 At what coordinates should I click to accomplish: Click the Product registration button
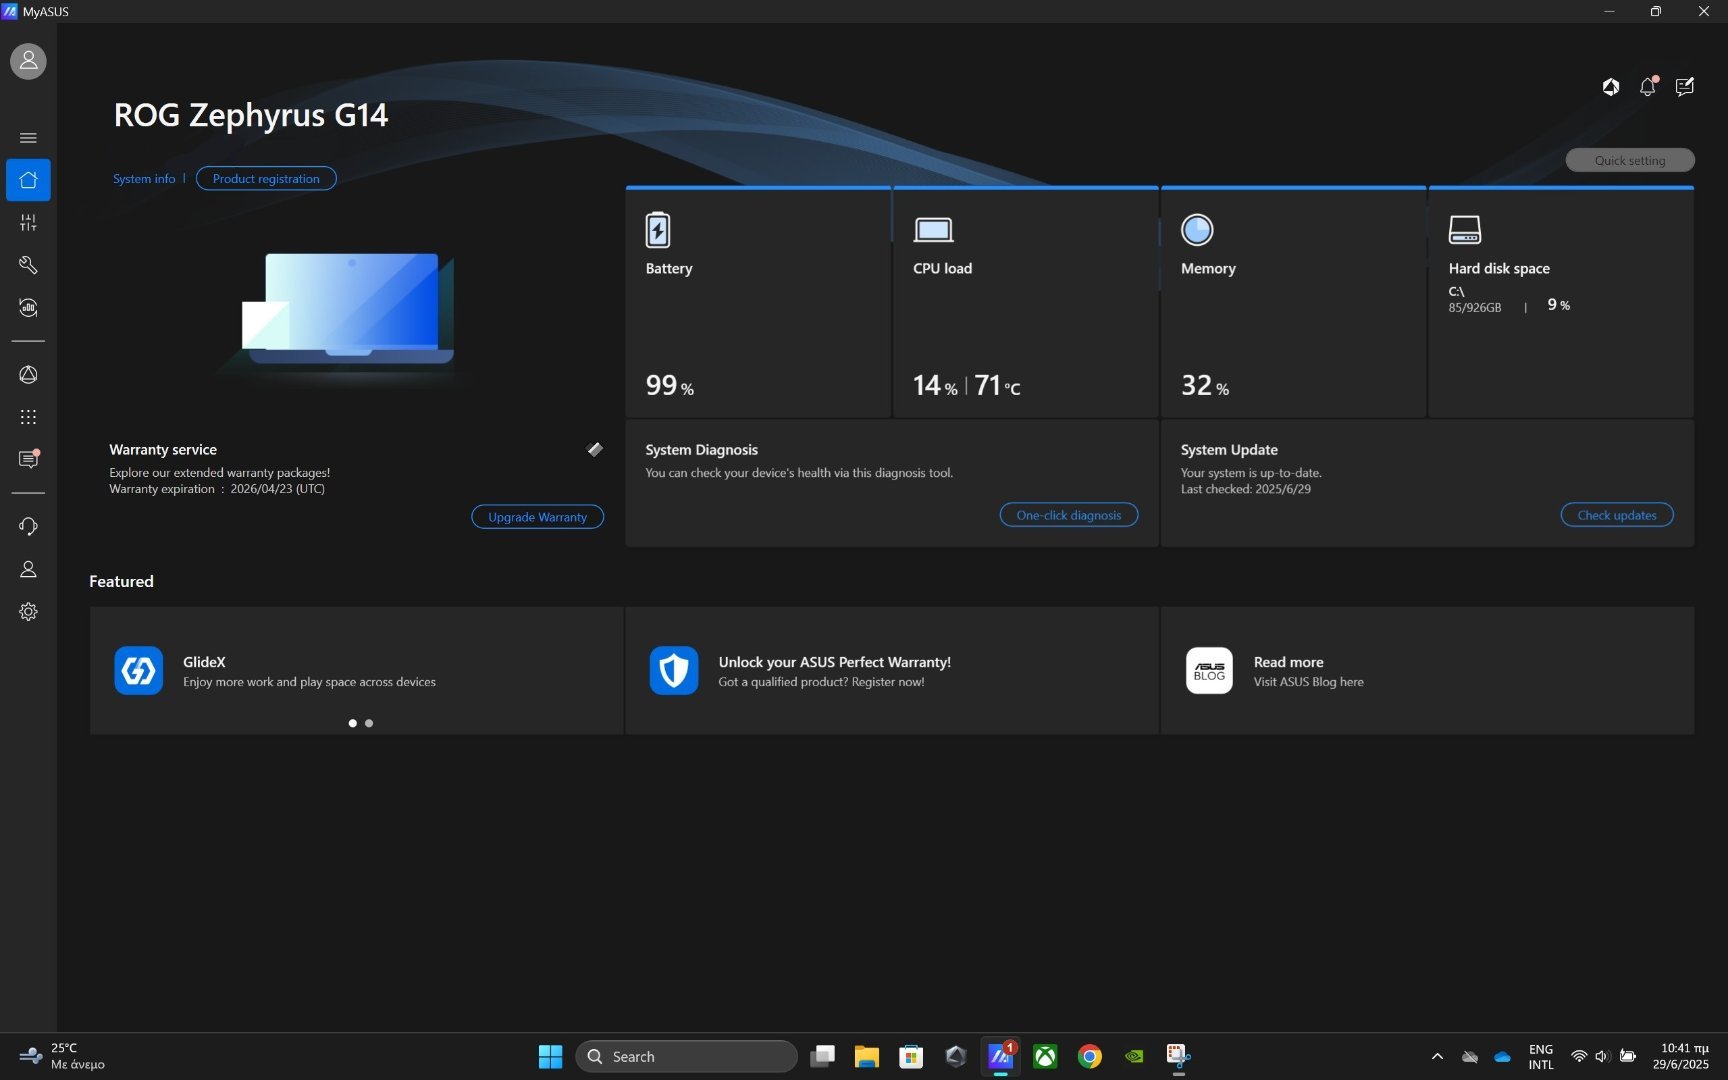point(266,178)
